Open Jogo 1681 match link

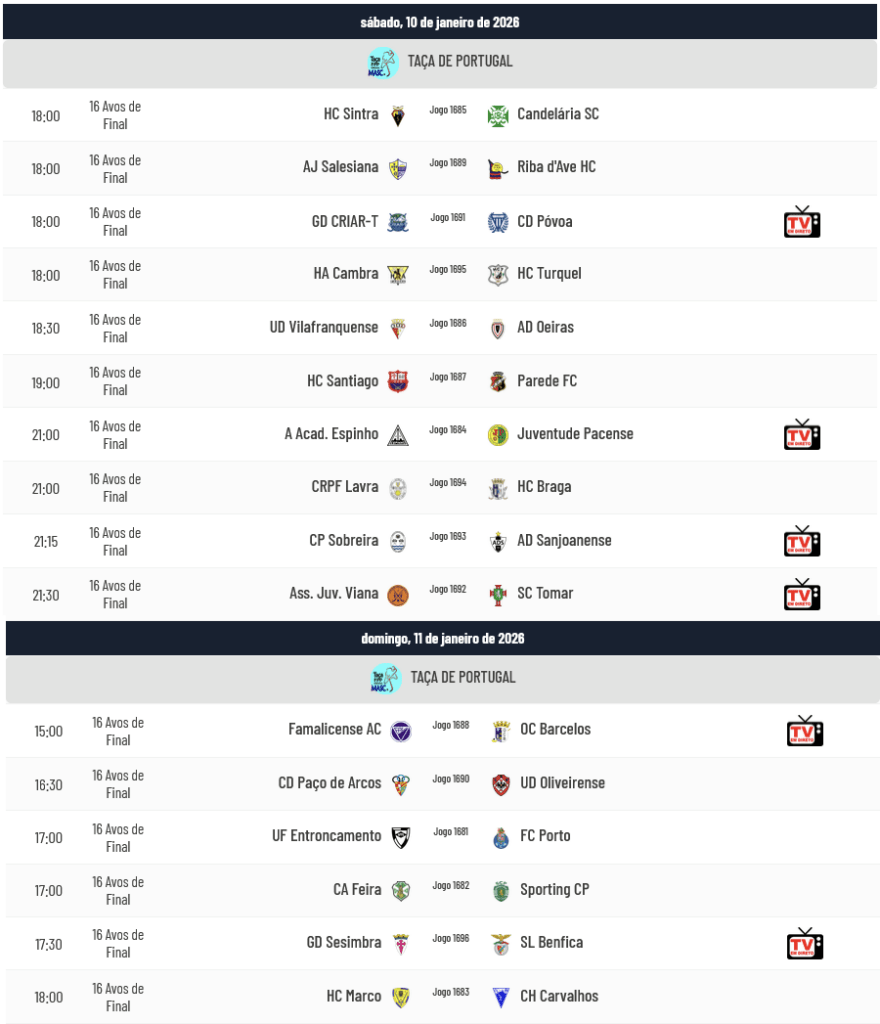pyautogui.click(x=451, y=832)
